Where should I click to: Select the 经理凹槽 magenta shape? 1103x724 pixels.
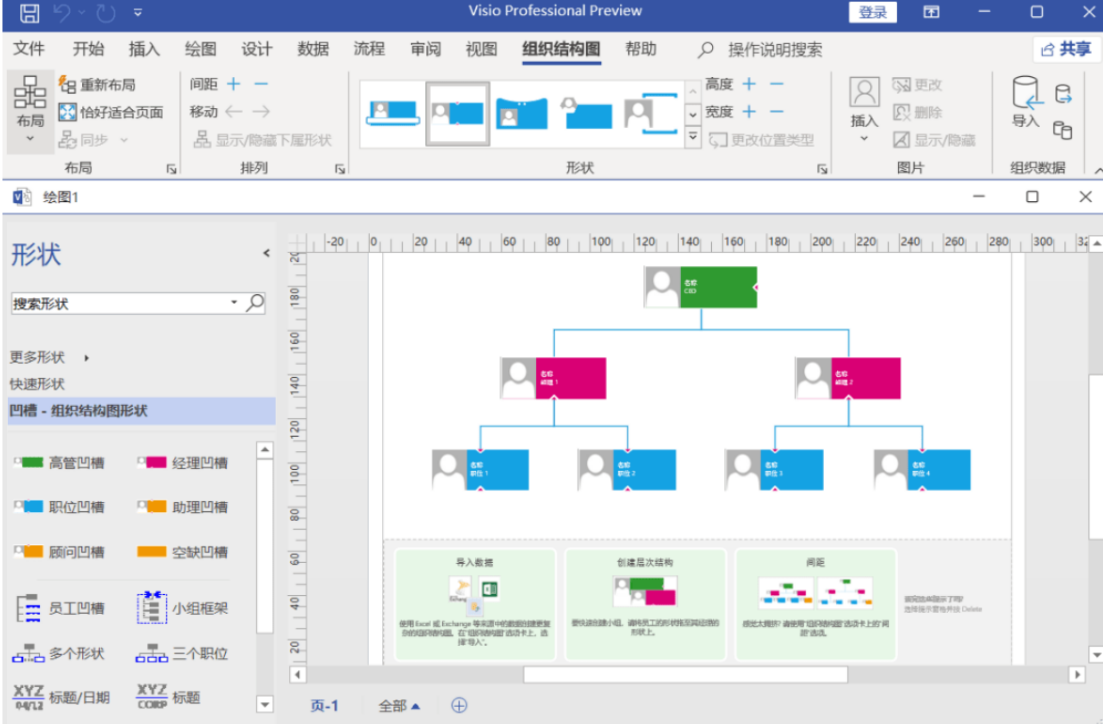point(182,462)
